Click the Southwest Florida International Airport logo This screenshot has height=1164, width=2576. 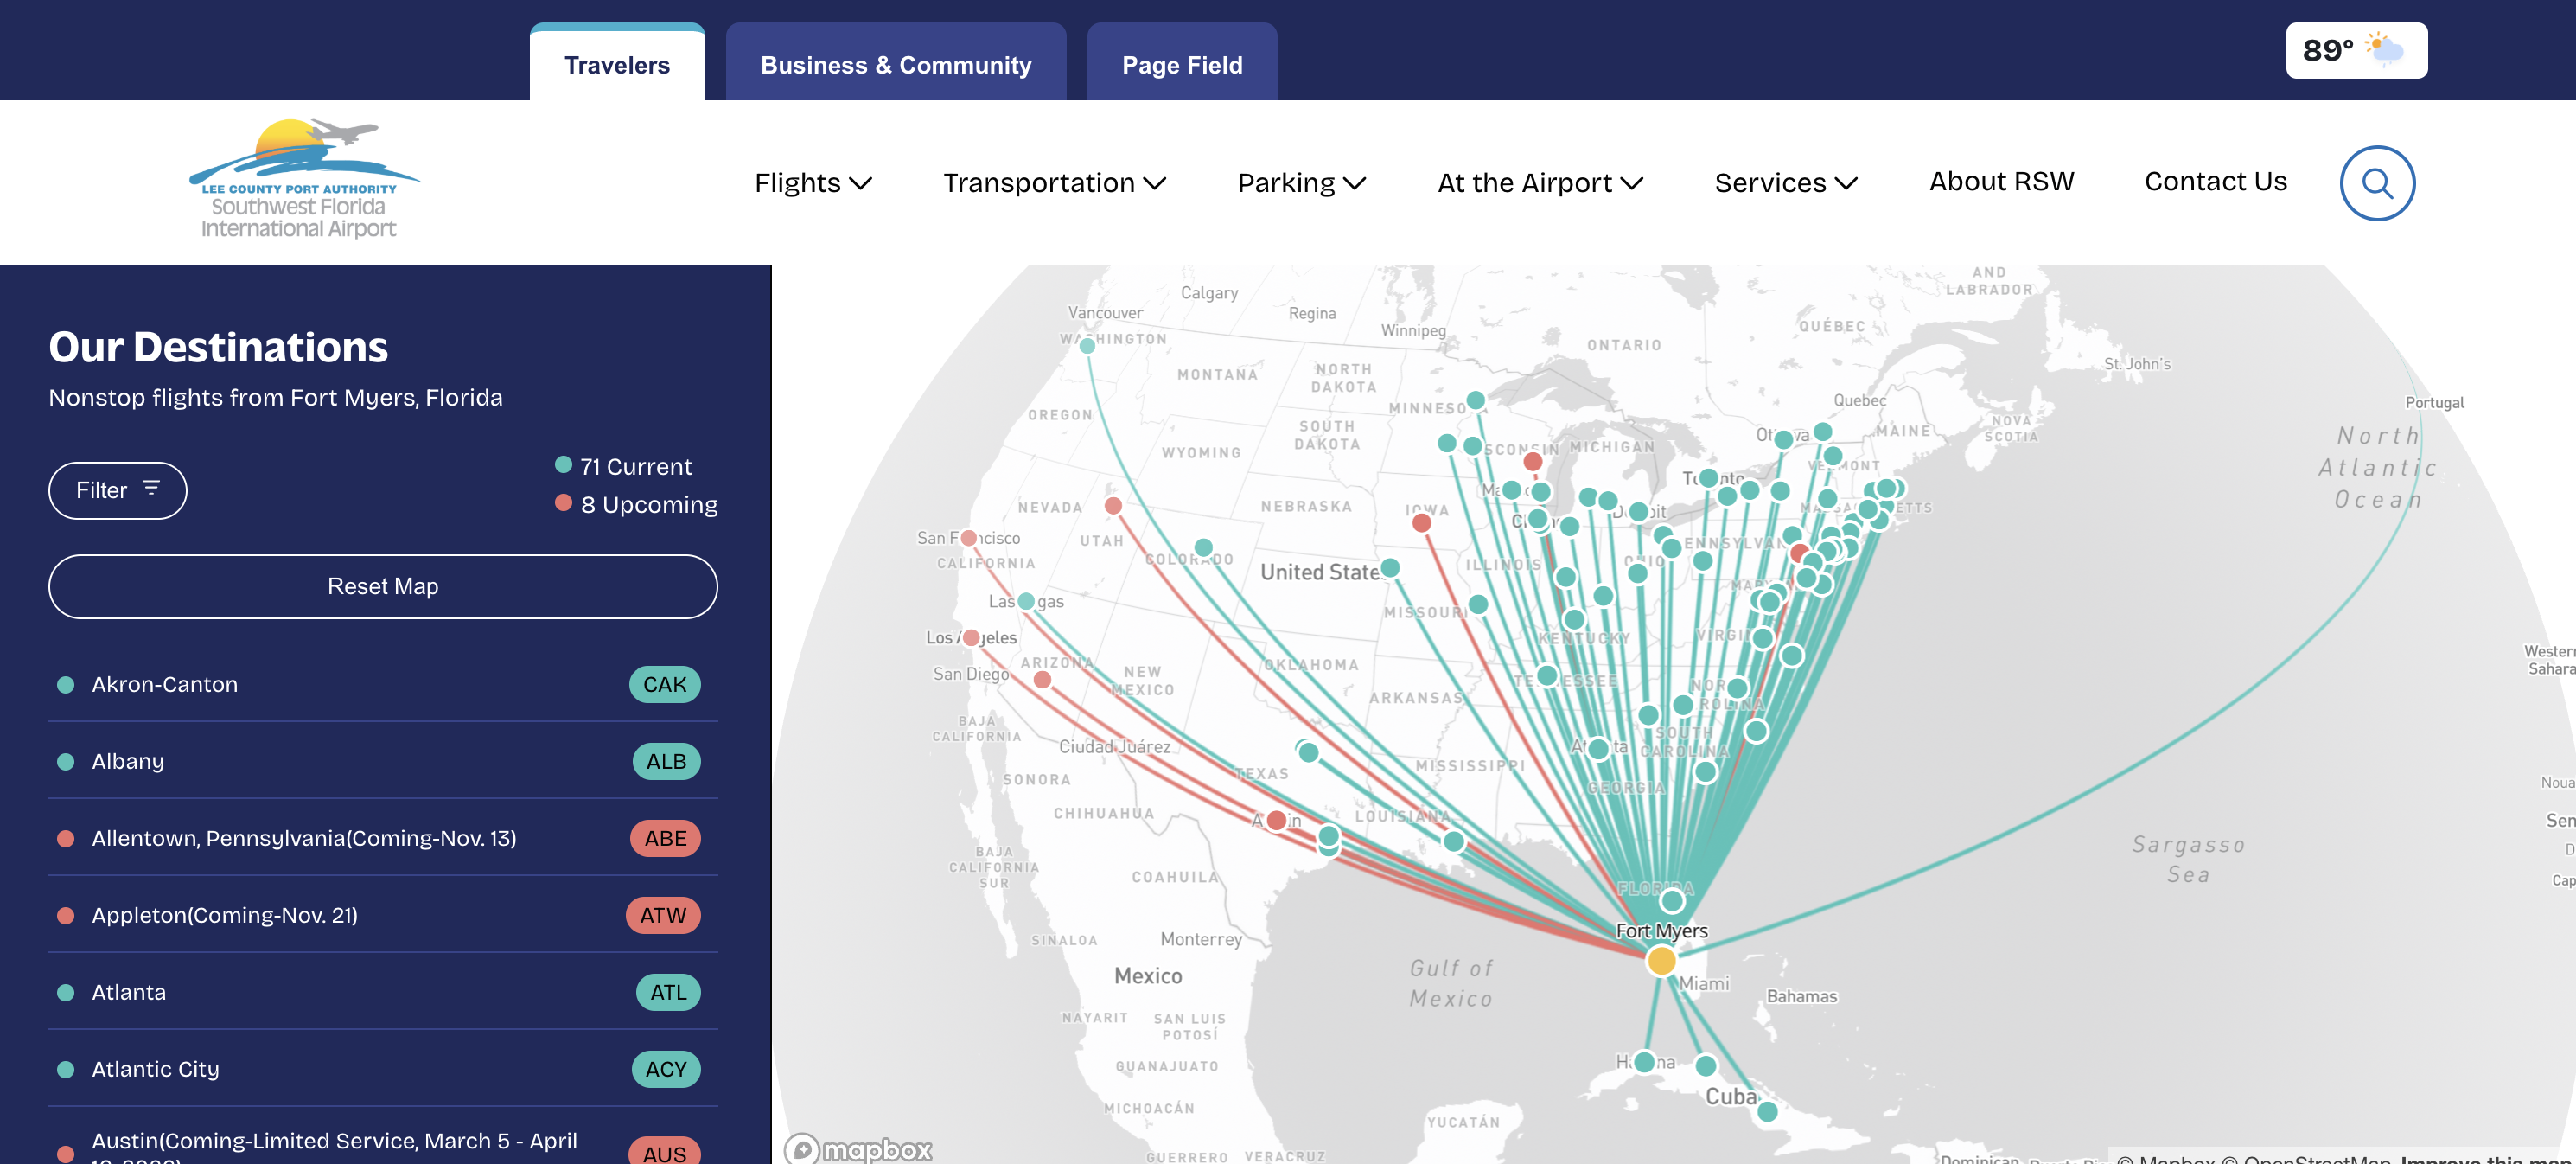[x=300, y=180]
